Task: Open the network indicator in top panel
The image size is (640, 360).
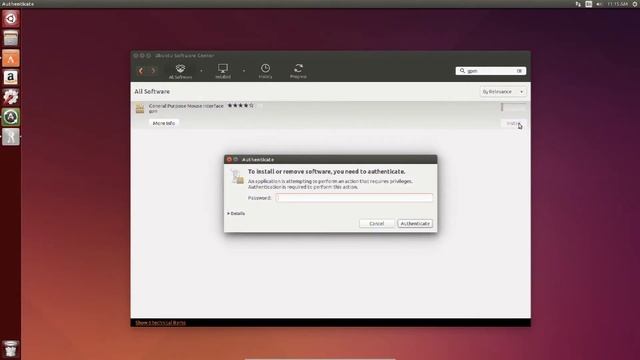Action: point(578,4)
